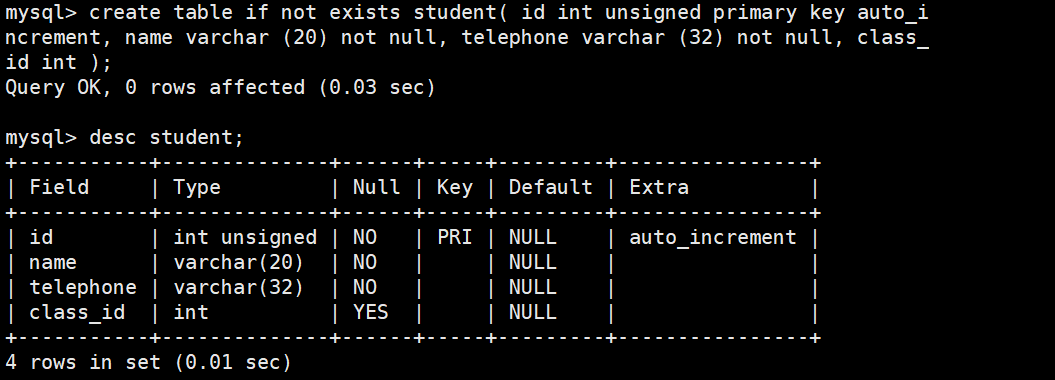The height and width of the screenshot is (380, 1055).
Task: Click the 'desc student;' command text
Action: (166, 137)
